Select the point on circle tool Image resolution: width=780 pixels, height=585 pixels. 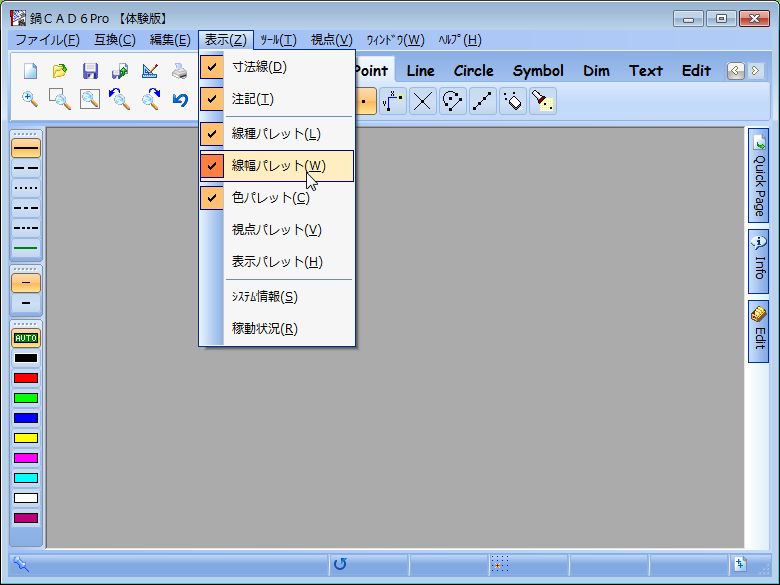pyautogui.click(x=452, y=101)
